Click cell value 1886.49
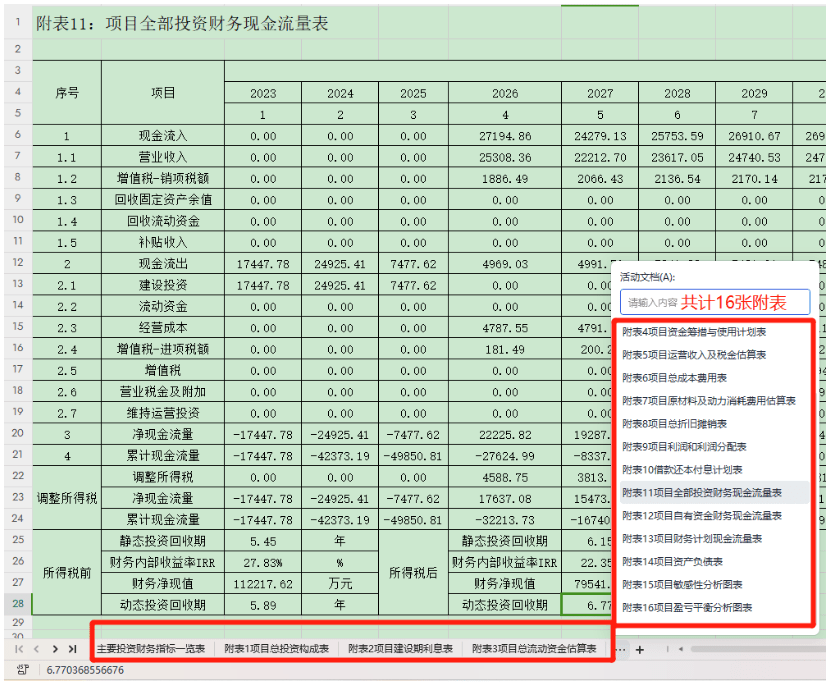Viewport: 830px width, 683px height. [x=505, y=179]
